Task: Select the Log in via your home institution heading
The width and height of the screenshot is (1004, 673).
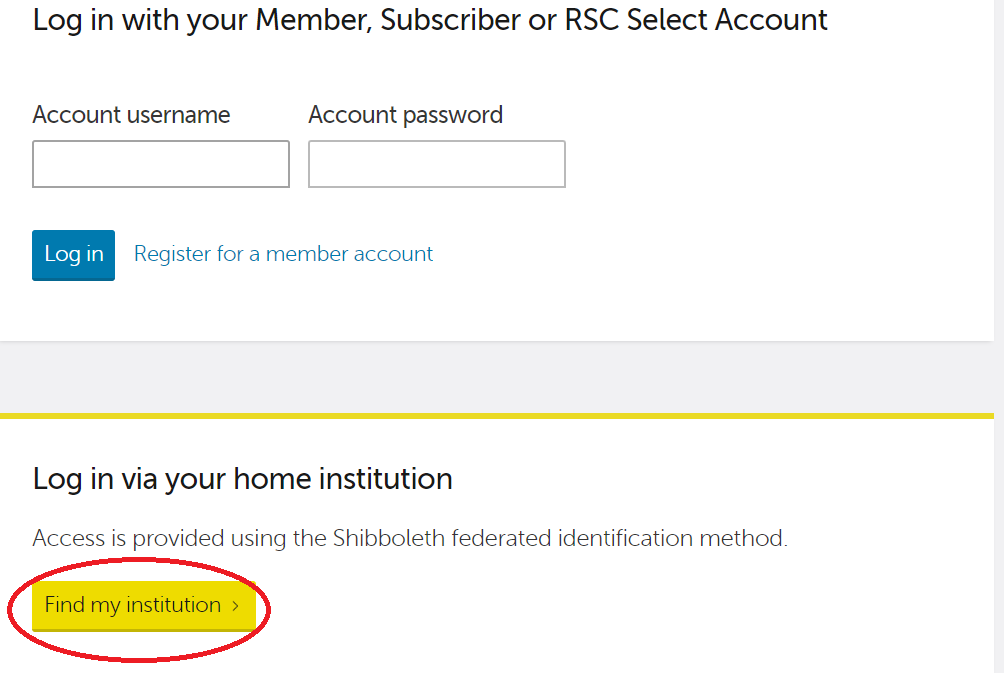Action: point(242,478)
